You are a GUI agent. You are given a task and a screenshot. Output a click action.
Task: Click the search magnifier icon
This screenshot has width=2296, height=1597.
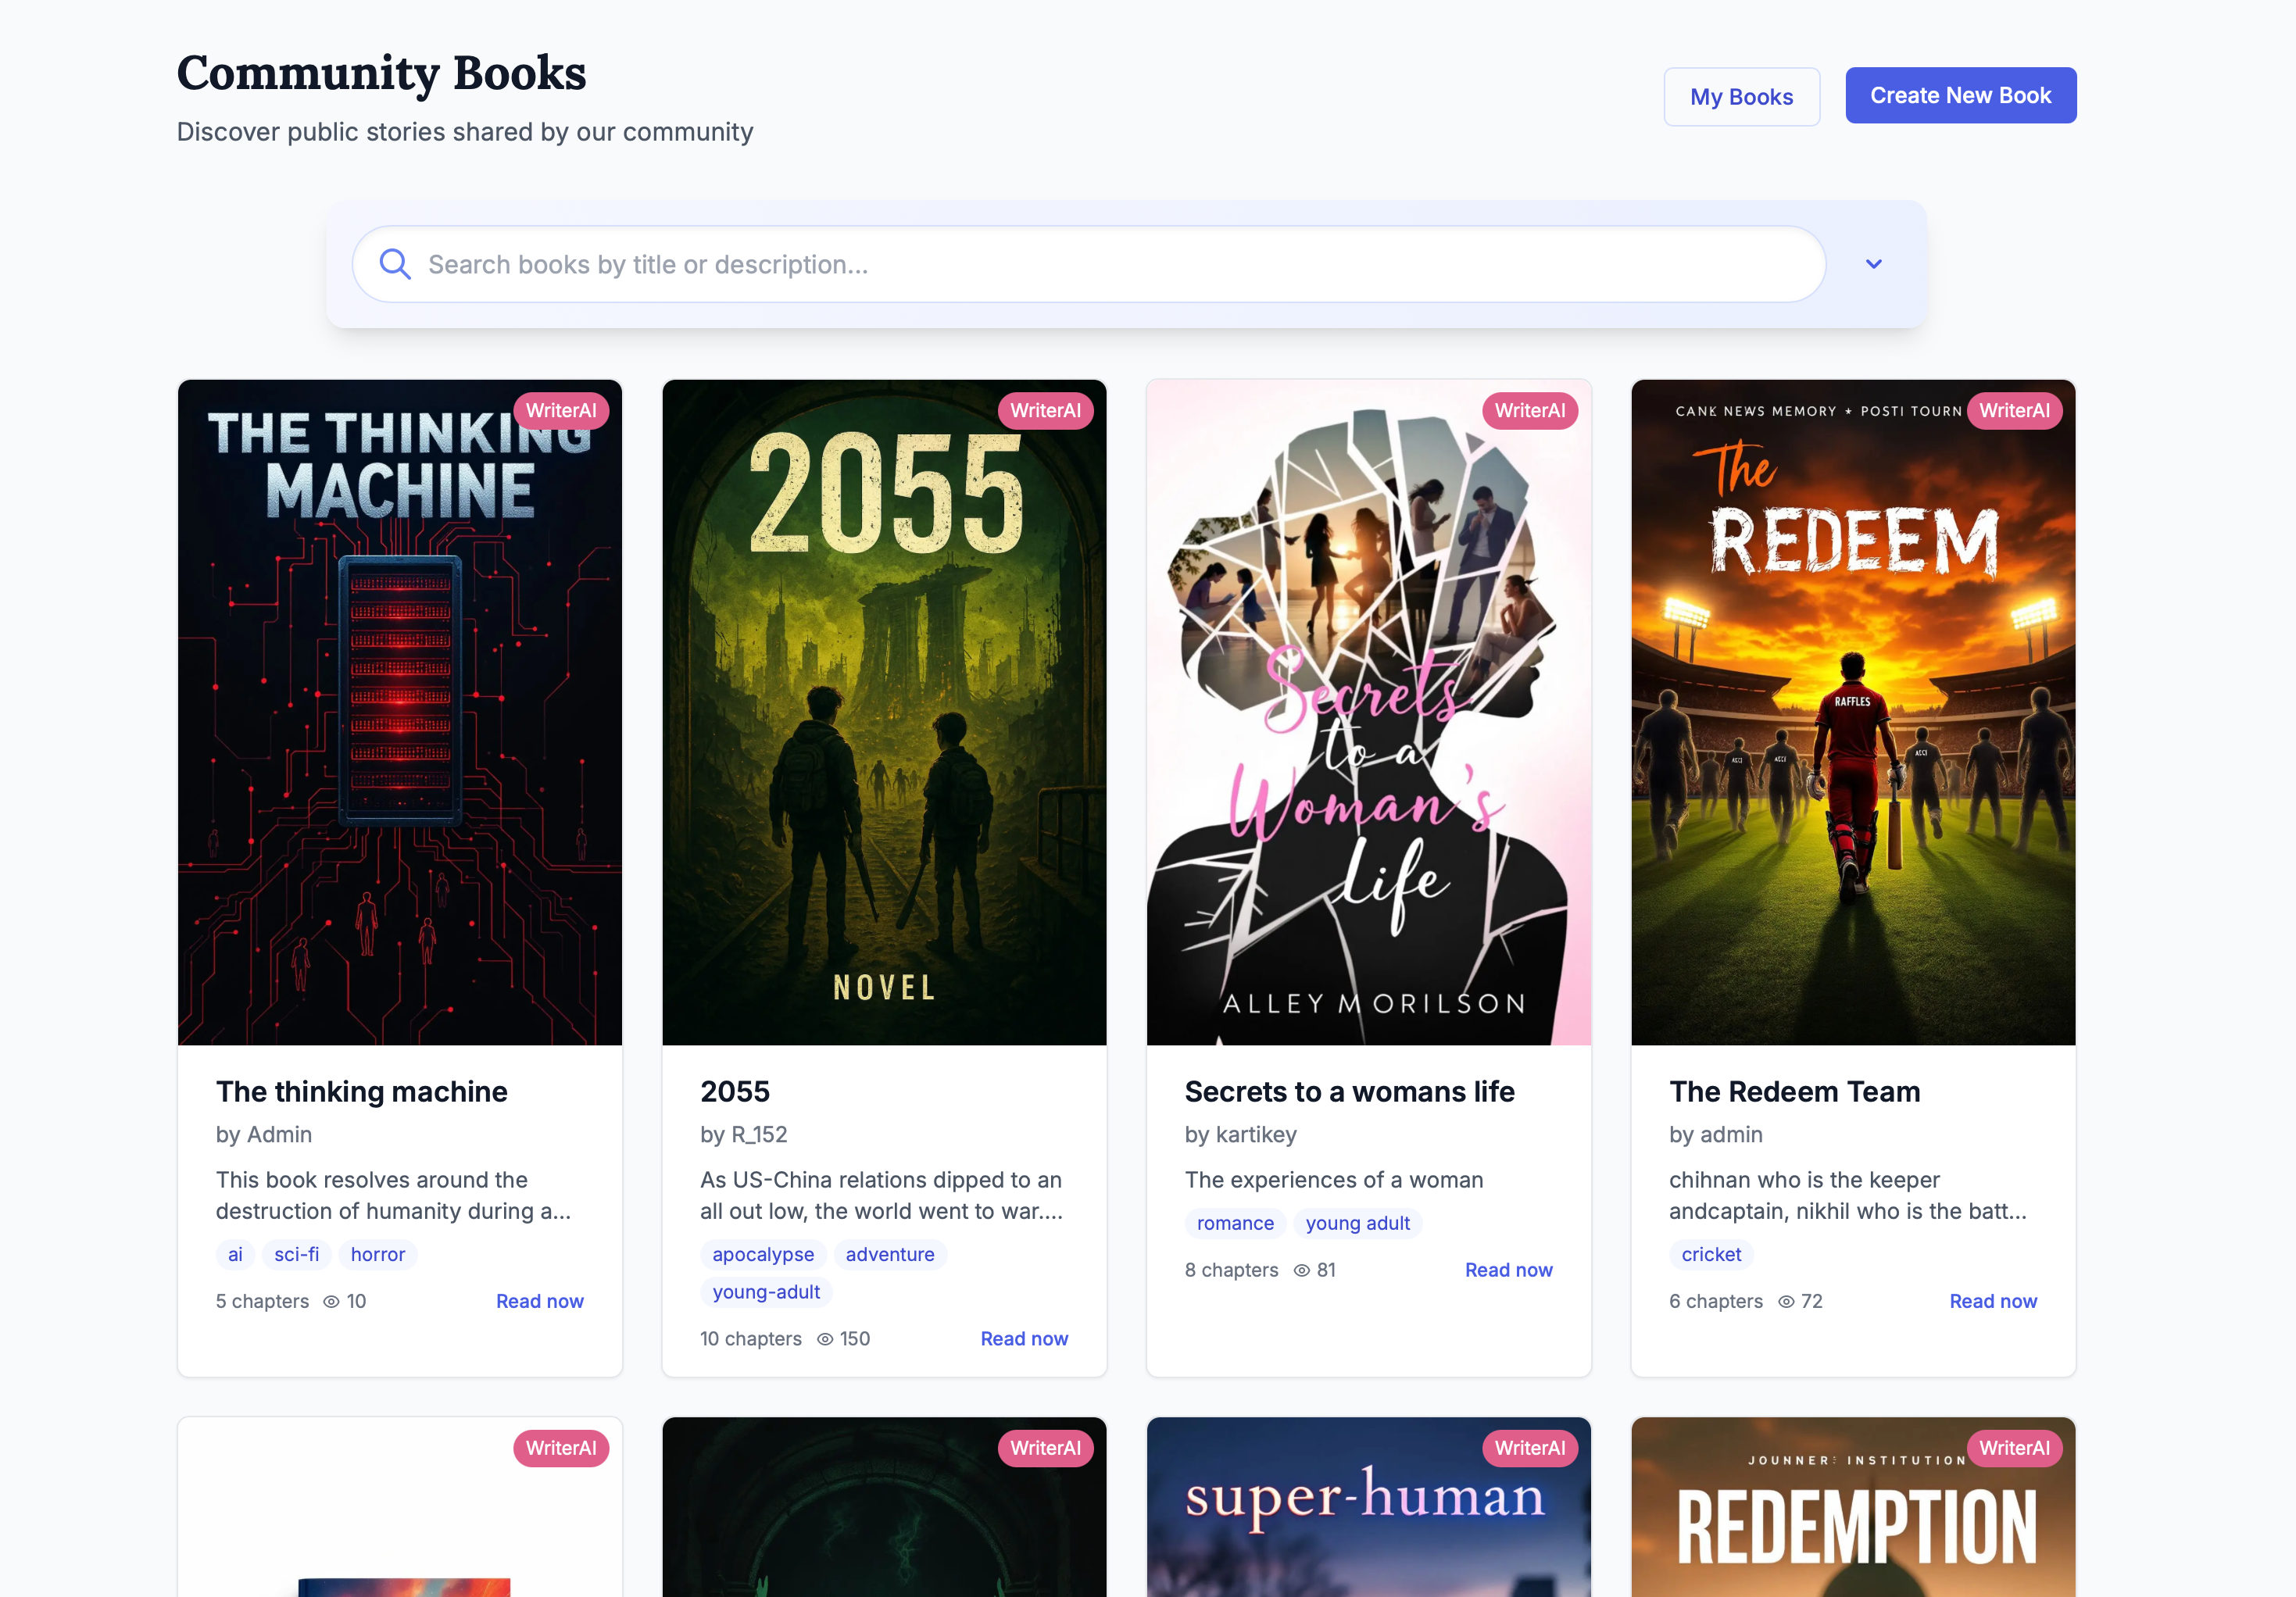click(395, 264)
